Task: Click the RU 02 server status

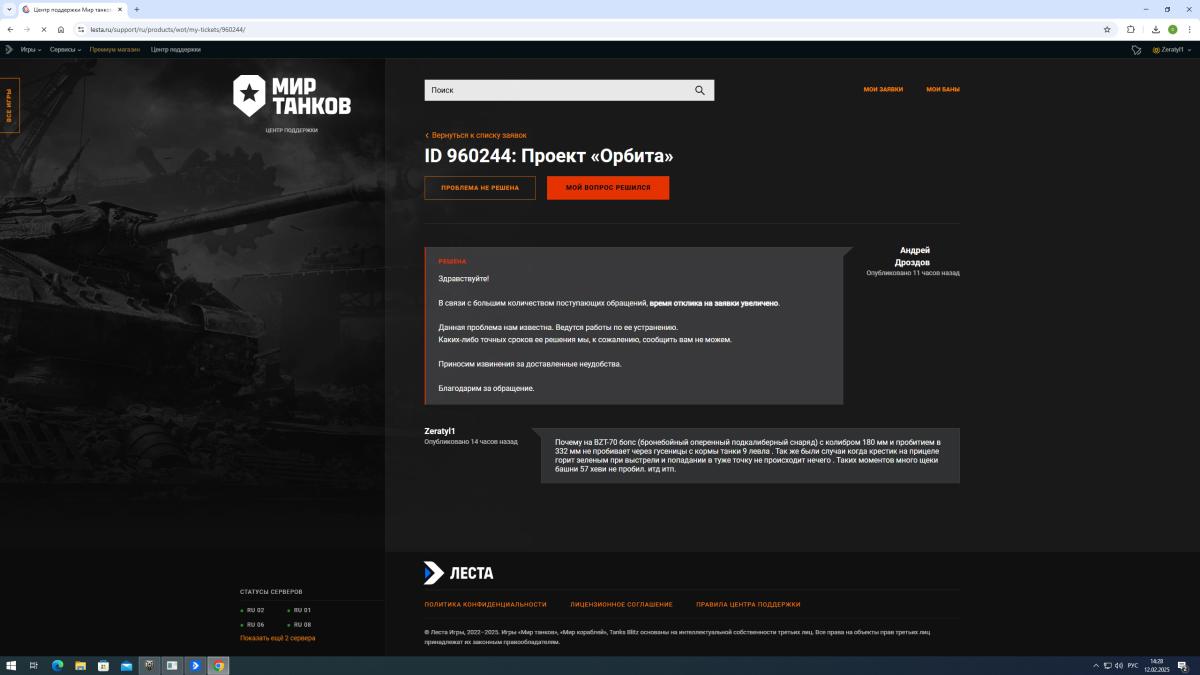Action: click(x=253, y=610)
